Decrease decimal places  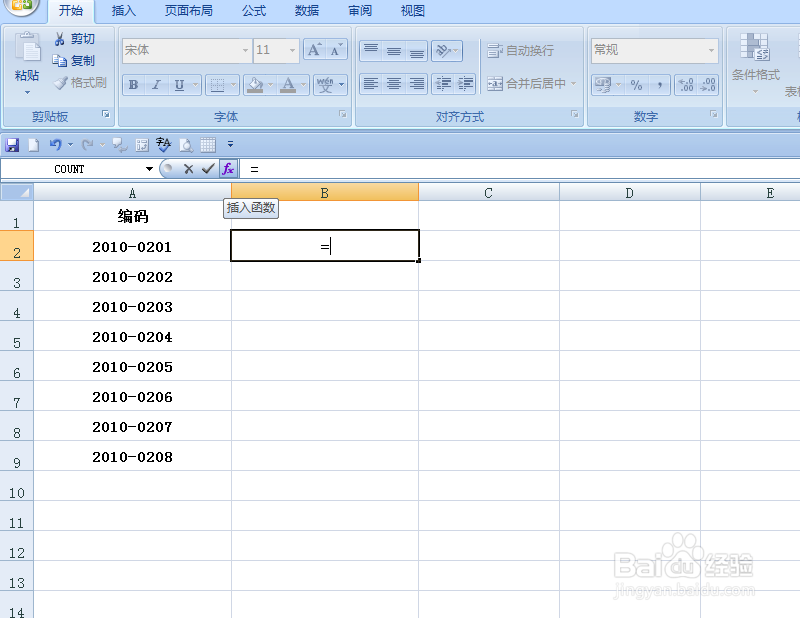(x=708, y=85)
